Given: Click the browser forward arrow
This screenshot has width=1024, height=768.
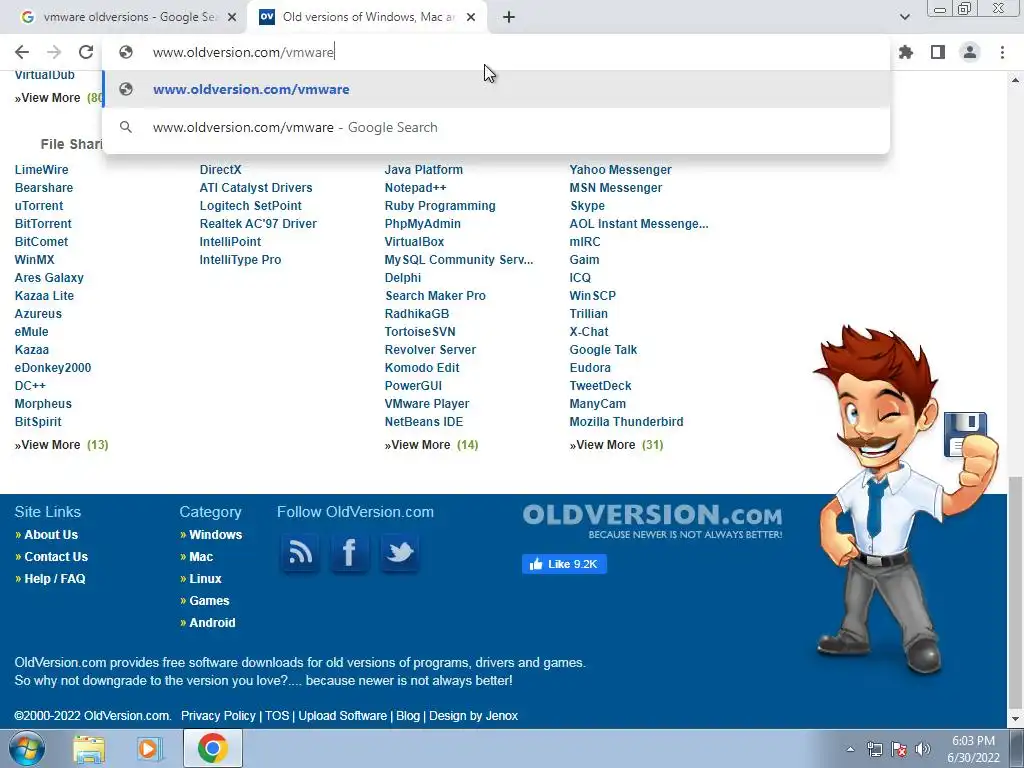Looking at the screenshot, I should coord(54,52).
